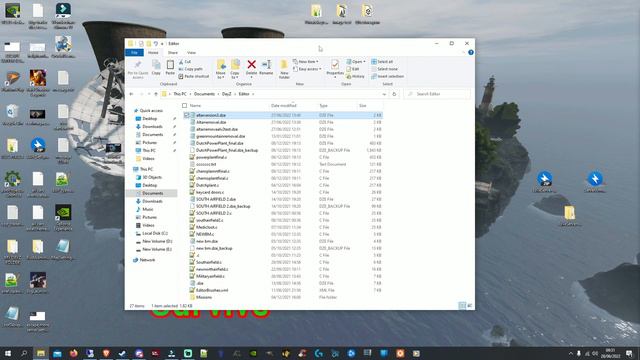Click Select all in the ribbon
The width and height of the screenshot is (640, 360).
(382, 62)
